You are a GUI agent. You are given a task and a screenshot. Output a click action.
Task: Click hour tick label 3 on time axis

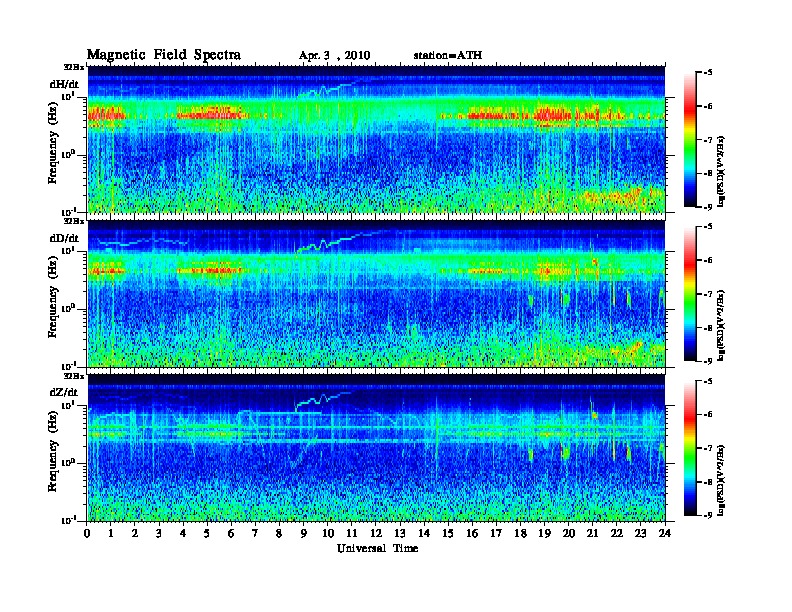(x=159, y=533)
